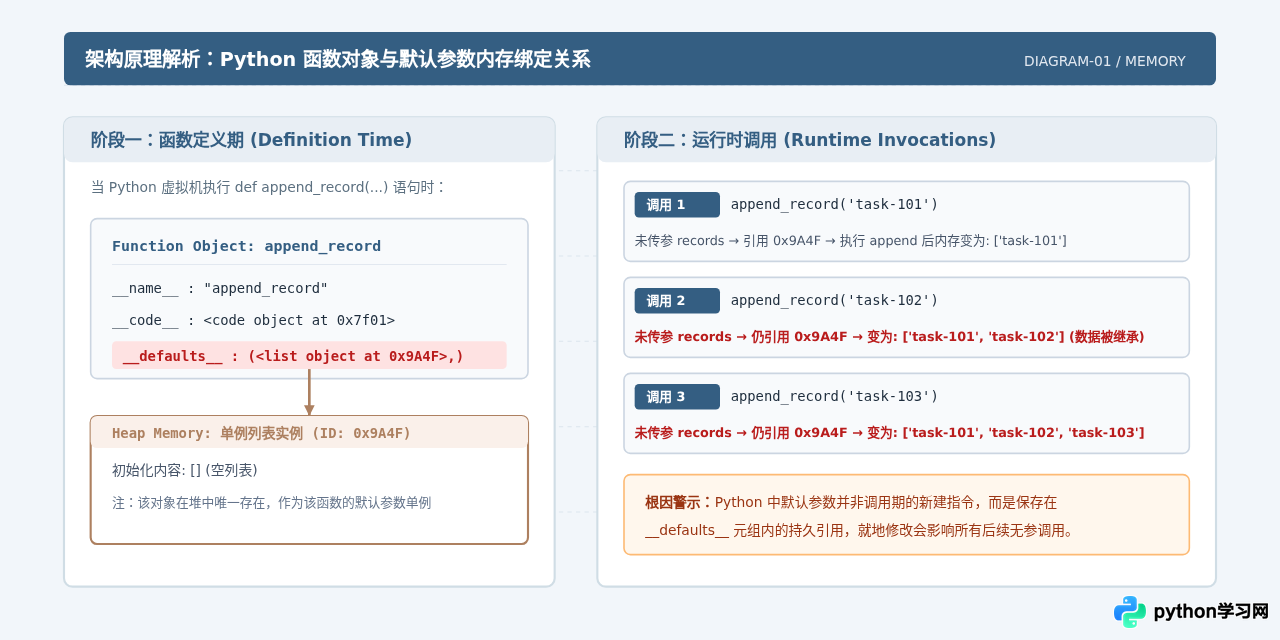Click the 调用 2 badge
The height and width of the screenshot is (640, 1280).
(677, 301)
